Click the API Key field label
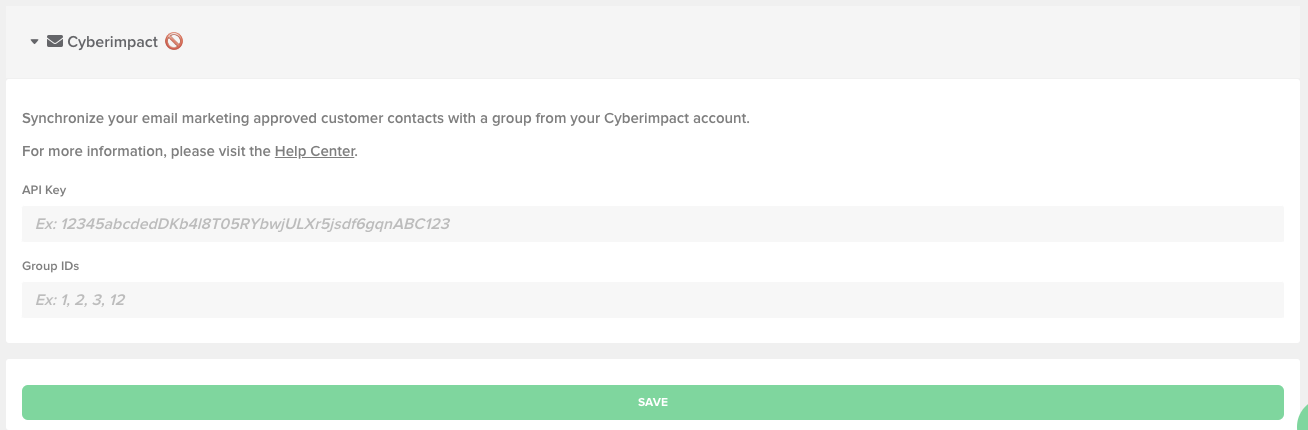Screen dimensions: 1308x430 44,190
